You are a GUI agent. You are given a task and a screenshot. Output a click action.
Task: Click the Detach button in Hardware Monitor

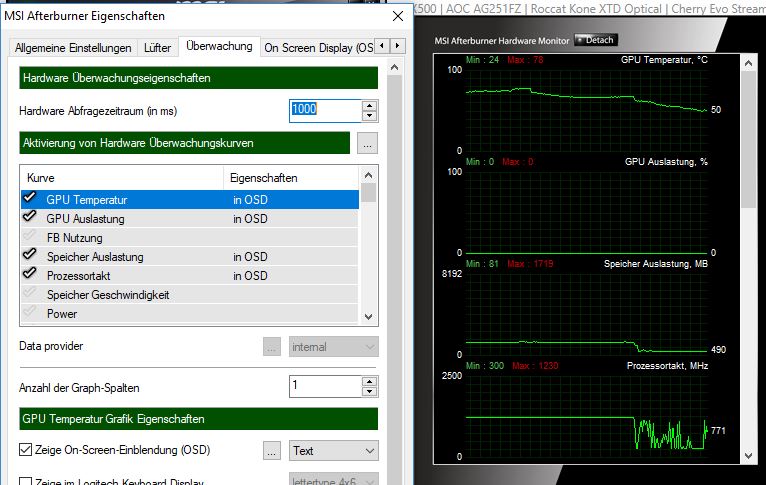(x=596, y=40)
